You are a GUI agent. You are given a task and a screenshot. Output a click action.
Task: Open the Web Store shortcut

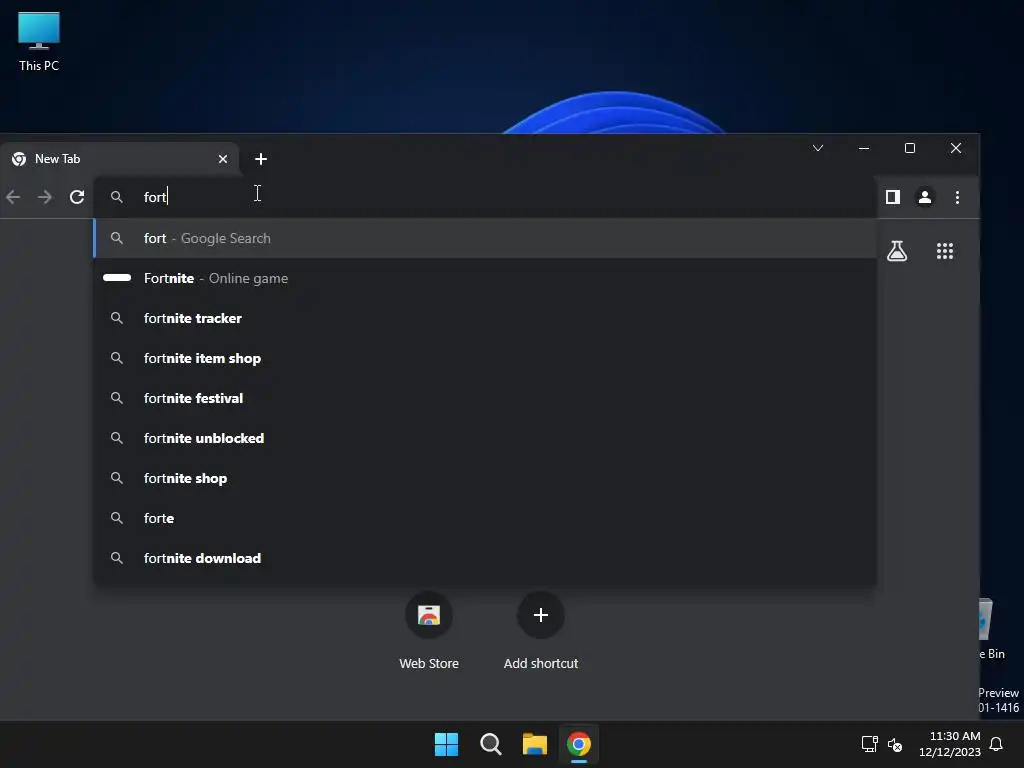click(x=429, y=630)
